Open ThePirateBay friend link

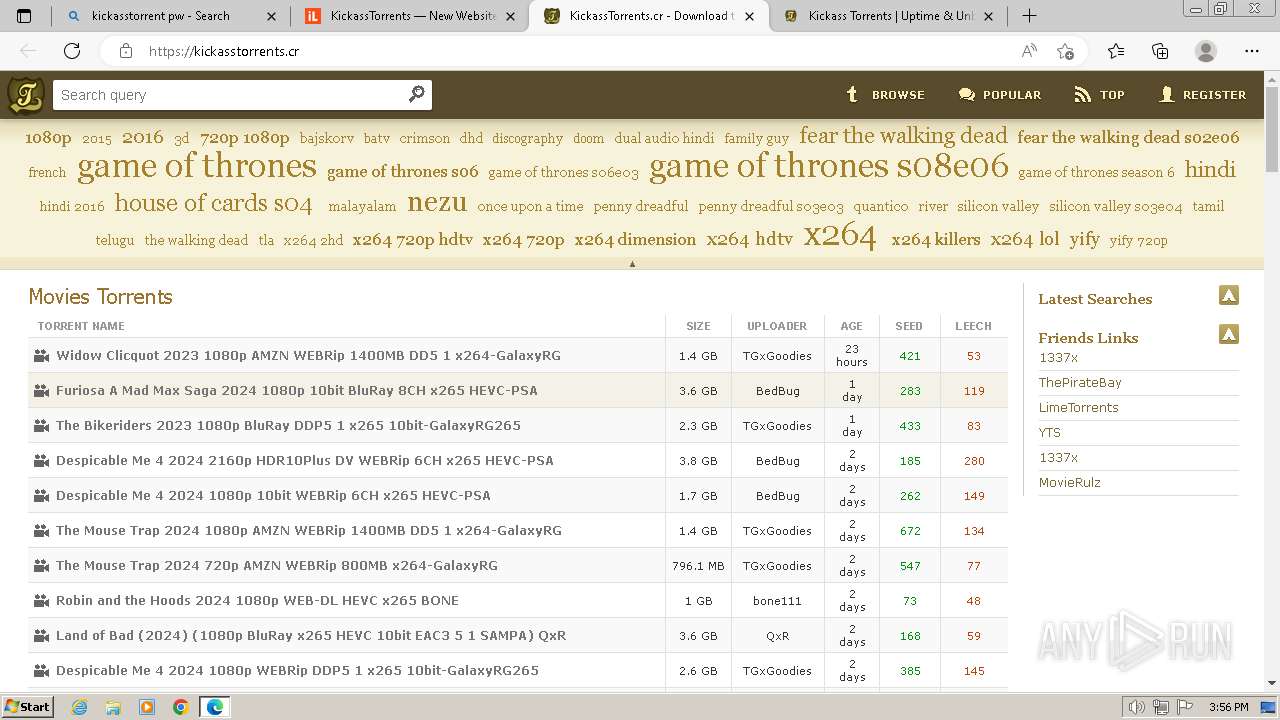[x=1080, y=382]
